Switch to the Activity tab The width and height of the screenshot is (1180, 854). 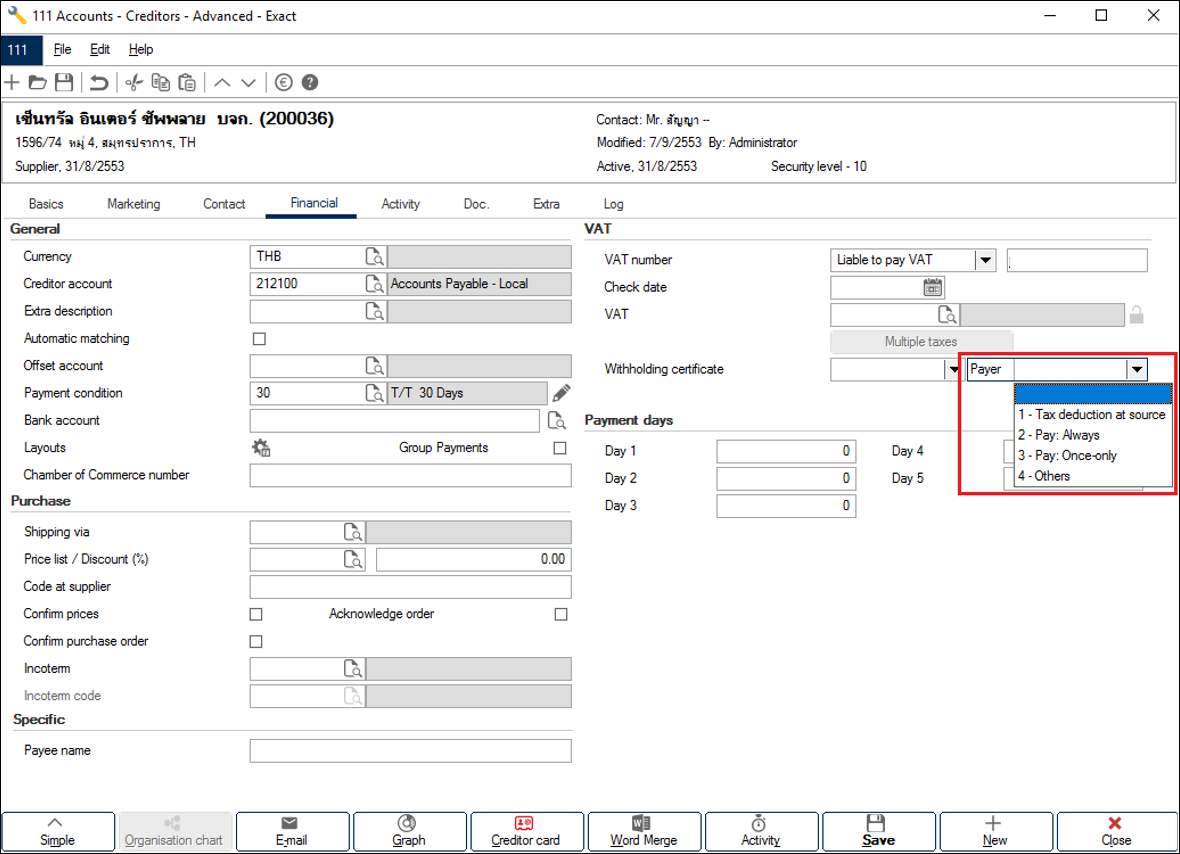tap(400, 204)
